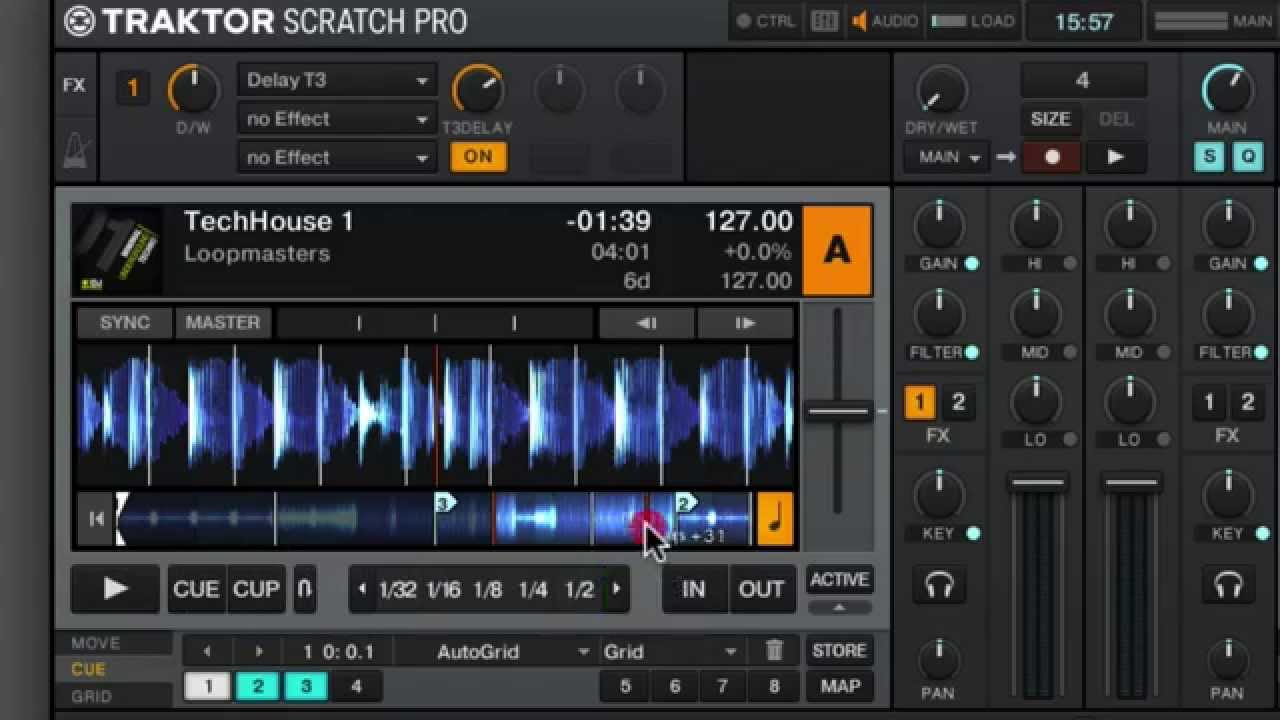1280x720 pixels.
Task: Click the D/W effect knob
Action: point(193,91)
